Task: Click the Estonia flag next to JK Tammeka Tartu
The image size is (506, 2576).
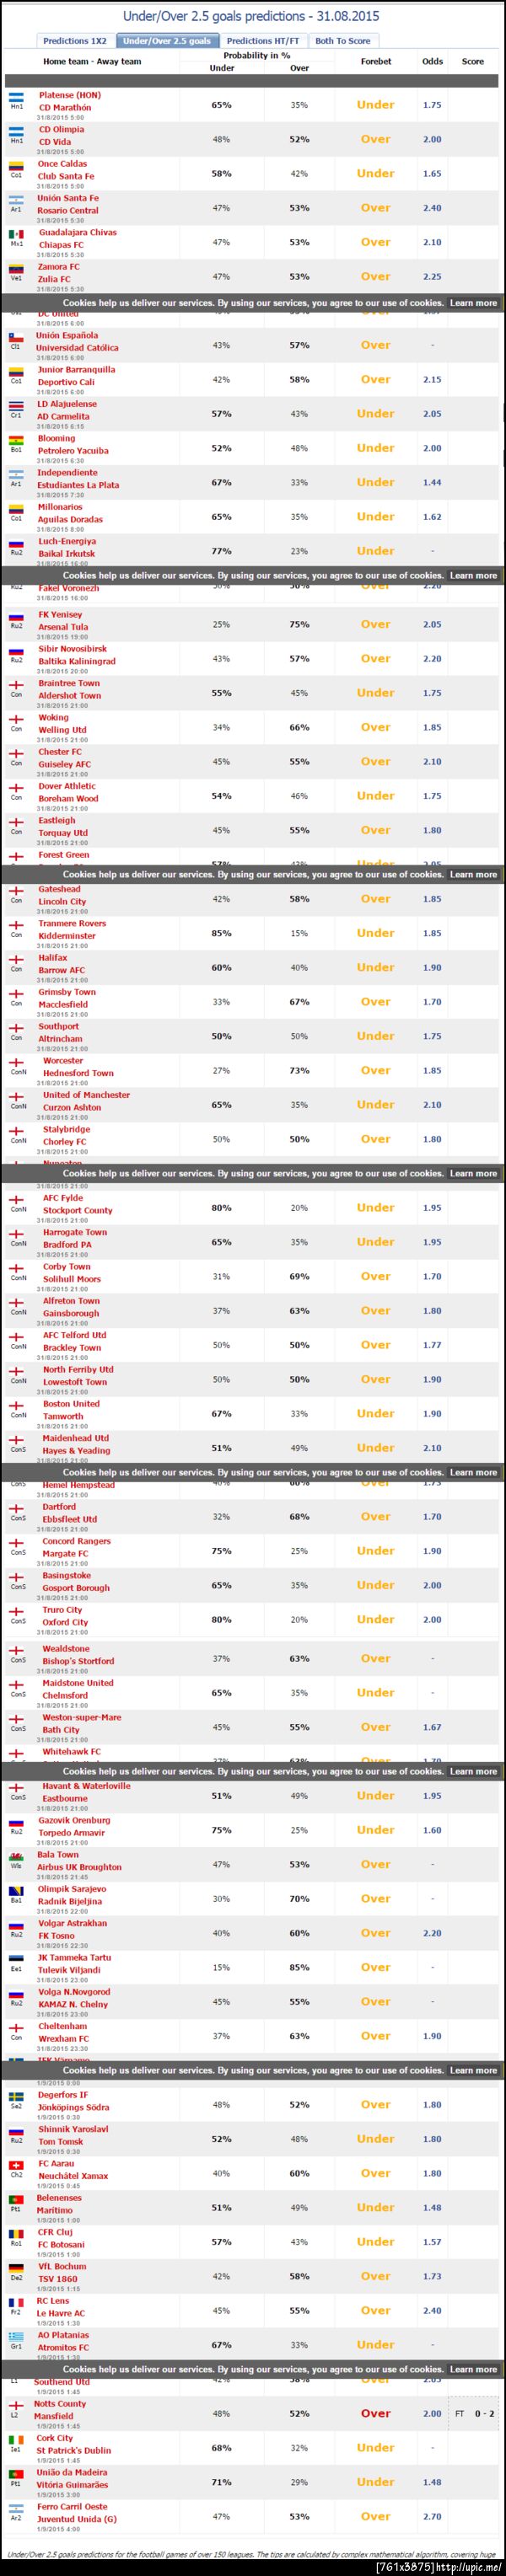Action: pos(16,1960)
